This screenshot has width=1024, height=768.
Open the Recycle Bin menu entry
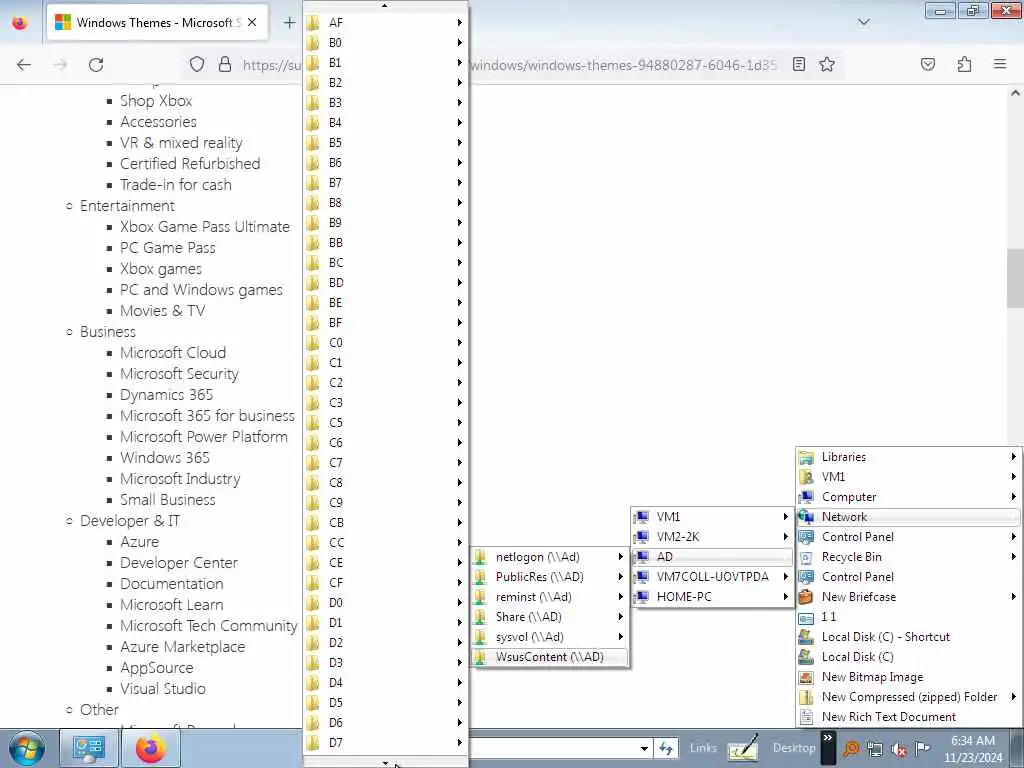908,557
